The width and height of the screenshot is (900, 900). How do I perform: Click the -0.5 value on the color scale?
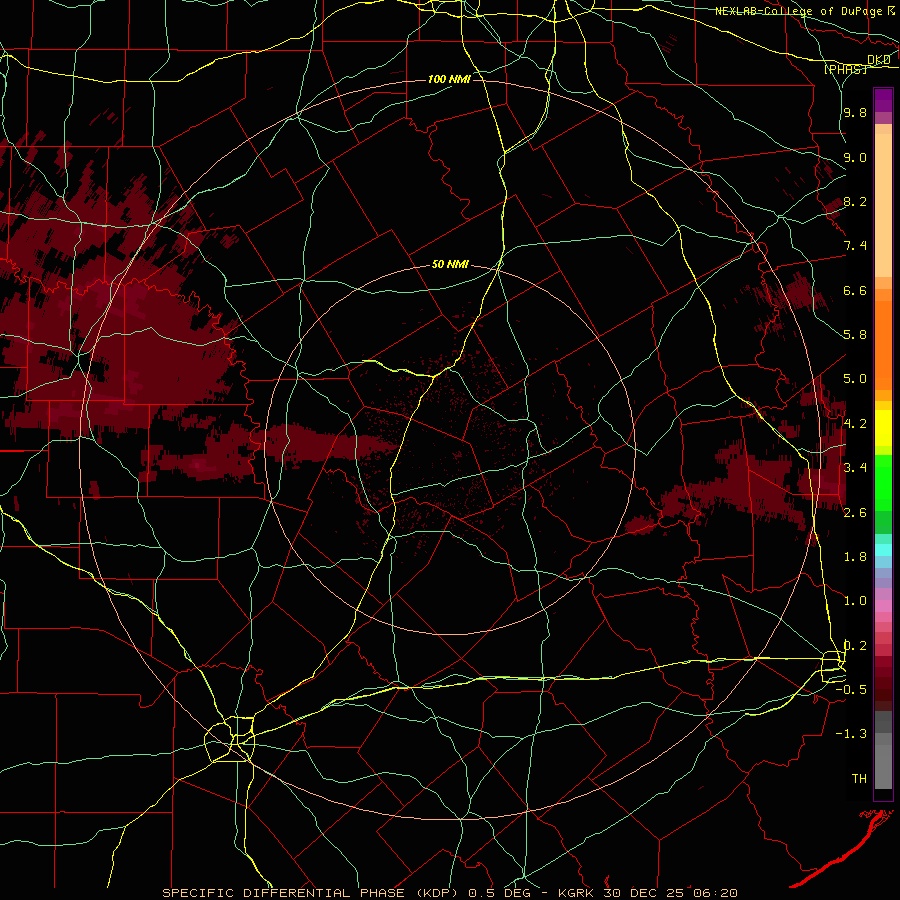click(x=851, y=690)
